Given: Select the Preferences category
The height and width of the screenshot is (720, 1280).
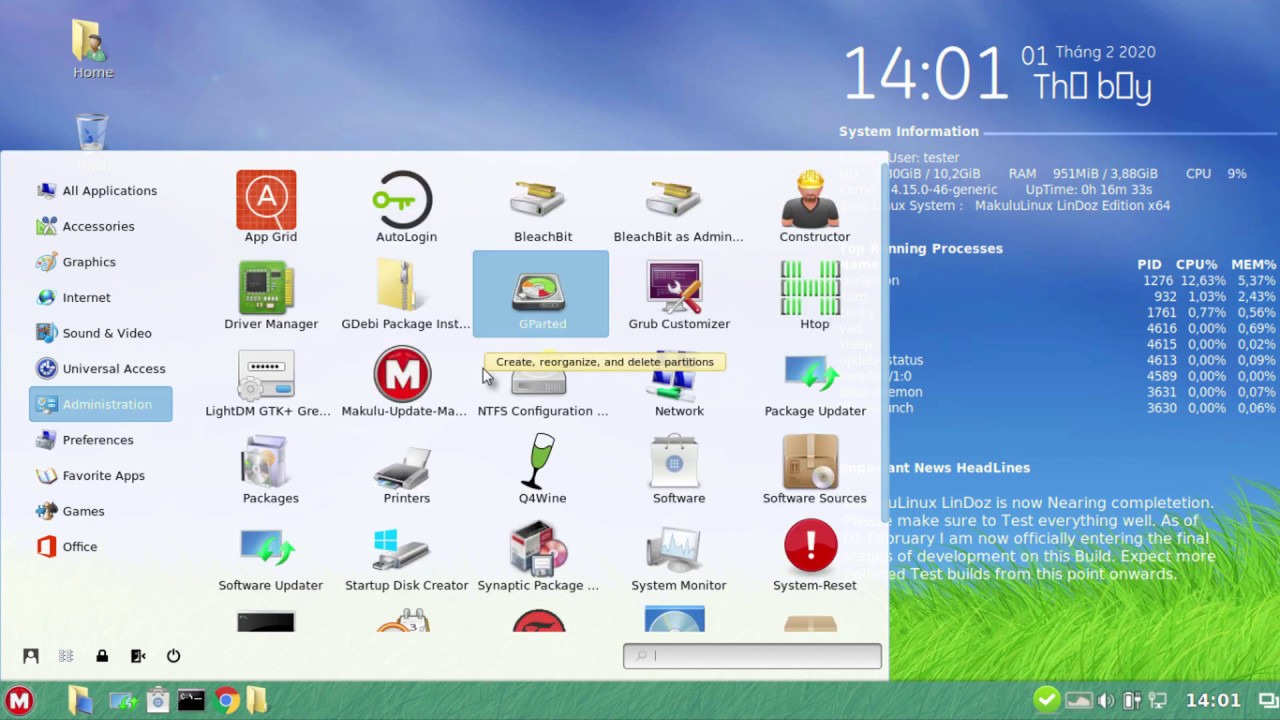Looking at the screenshot, I should [x=100, y=439].
